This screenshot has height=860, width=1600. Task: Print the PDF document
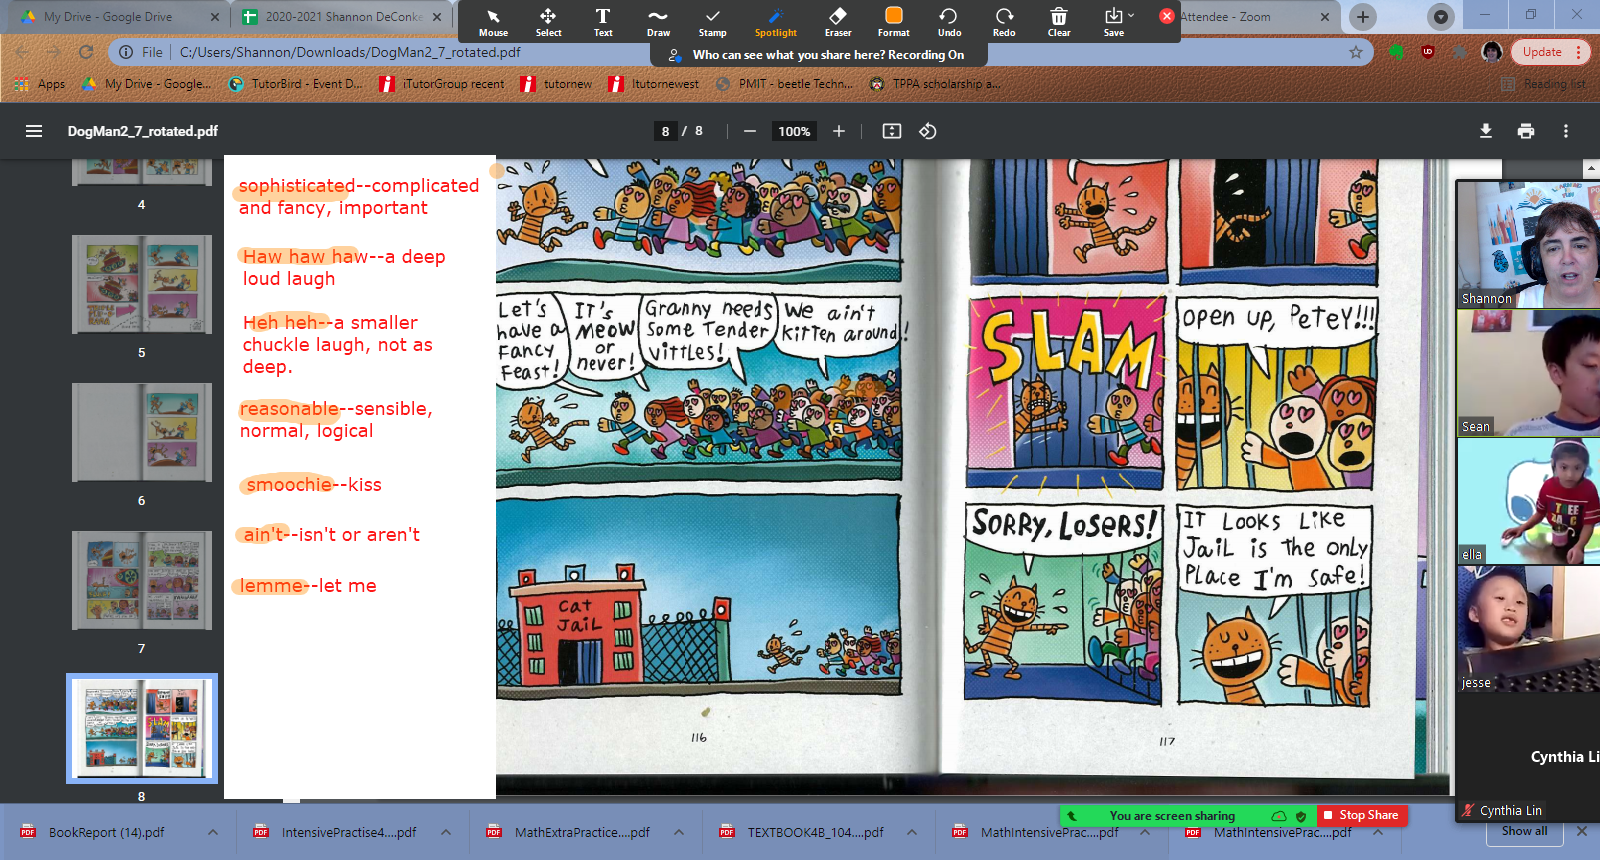click(x=1526, y=131)
